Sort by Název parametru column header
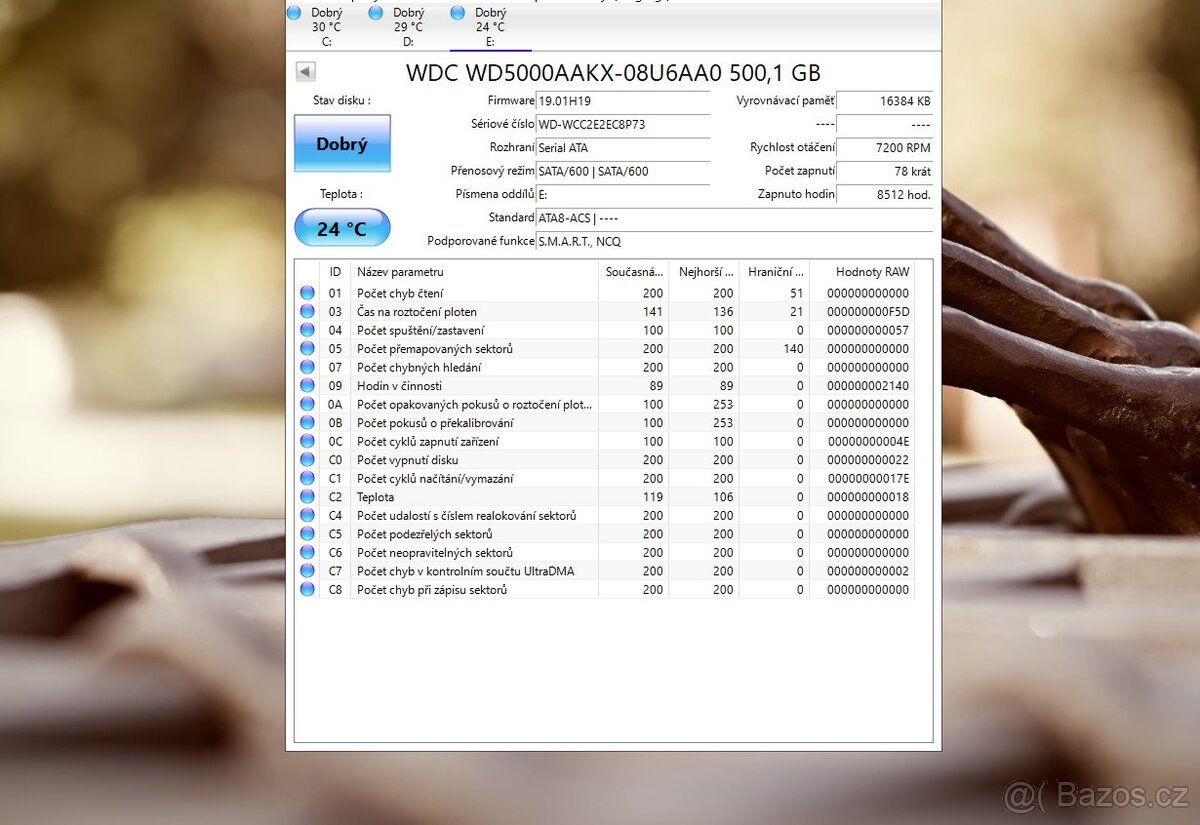Screen dimensions: 1200x825 475,272
